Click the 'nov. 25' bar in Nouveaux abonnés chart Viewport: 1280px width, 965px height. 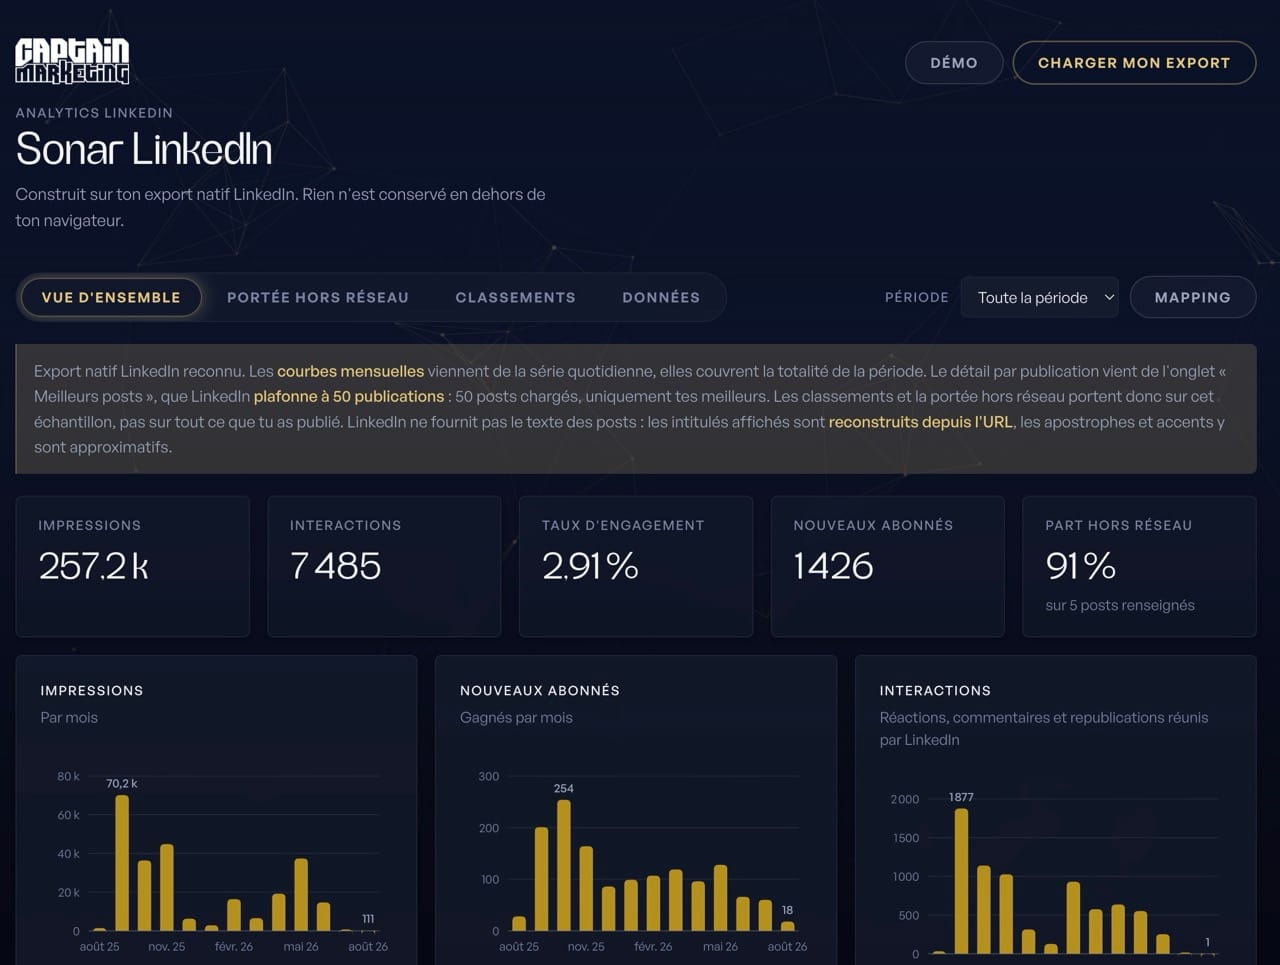[586, 889]
